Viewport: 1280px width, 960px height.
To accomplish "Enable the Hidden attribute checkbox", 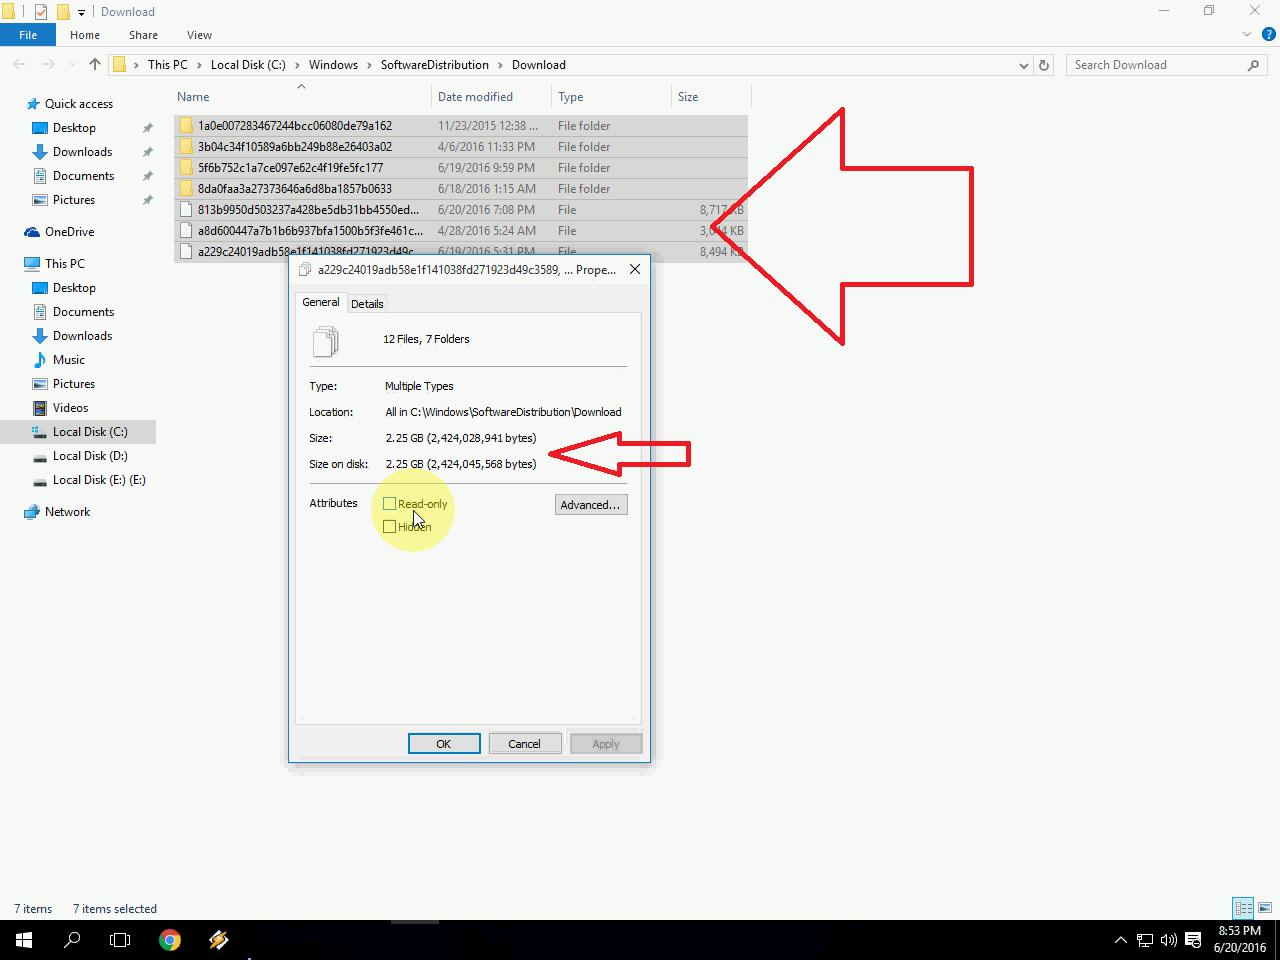I will click(x=392, y=526).
